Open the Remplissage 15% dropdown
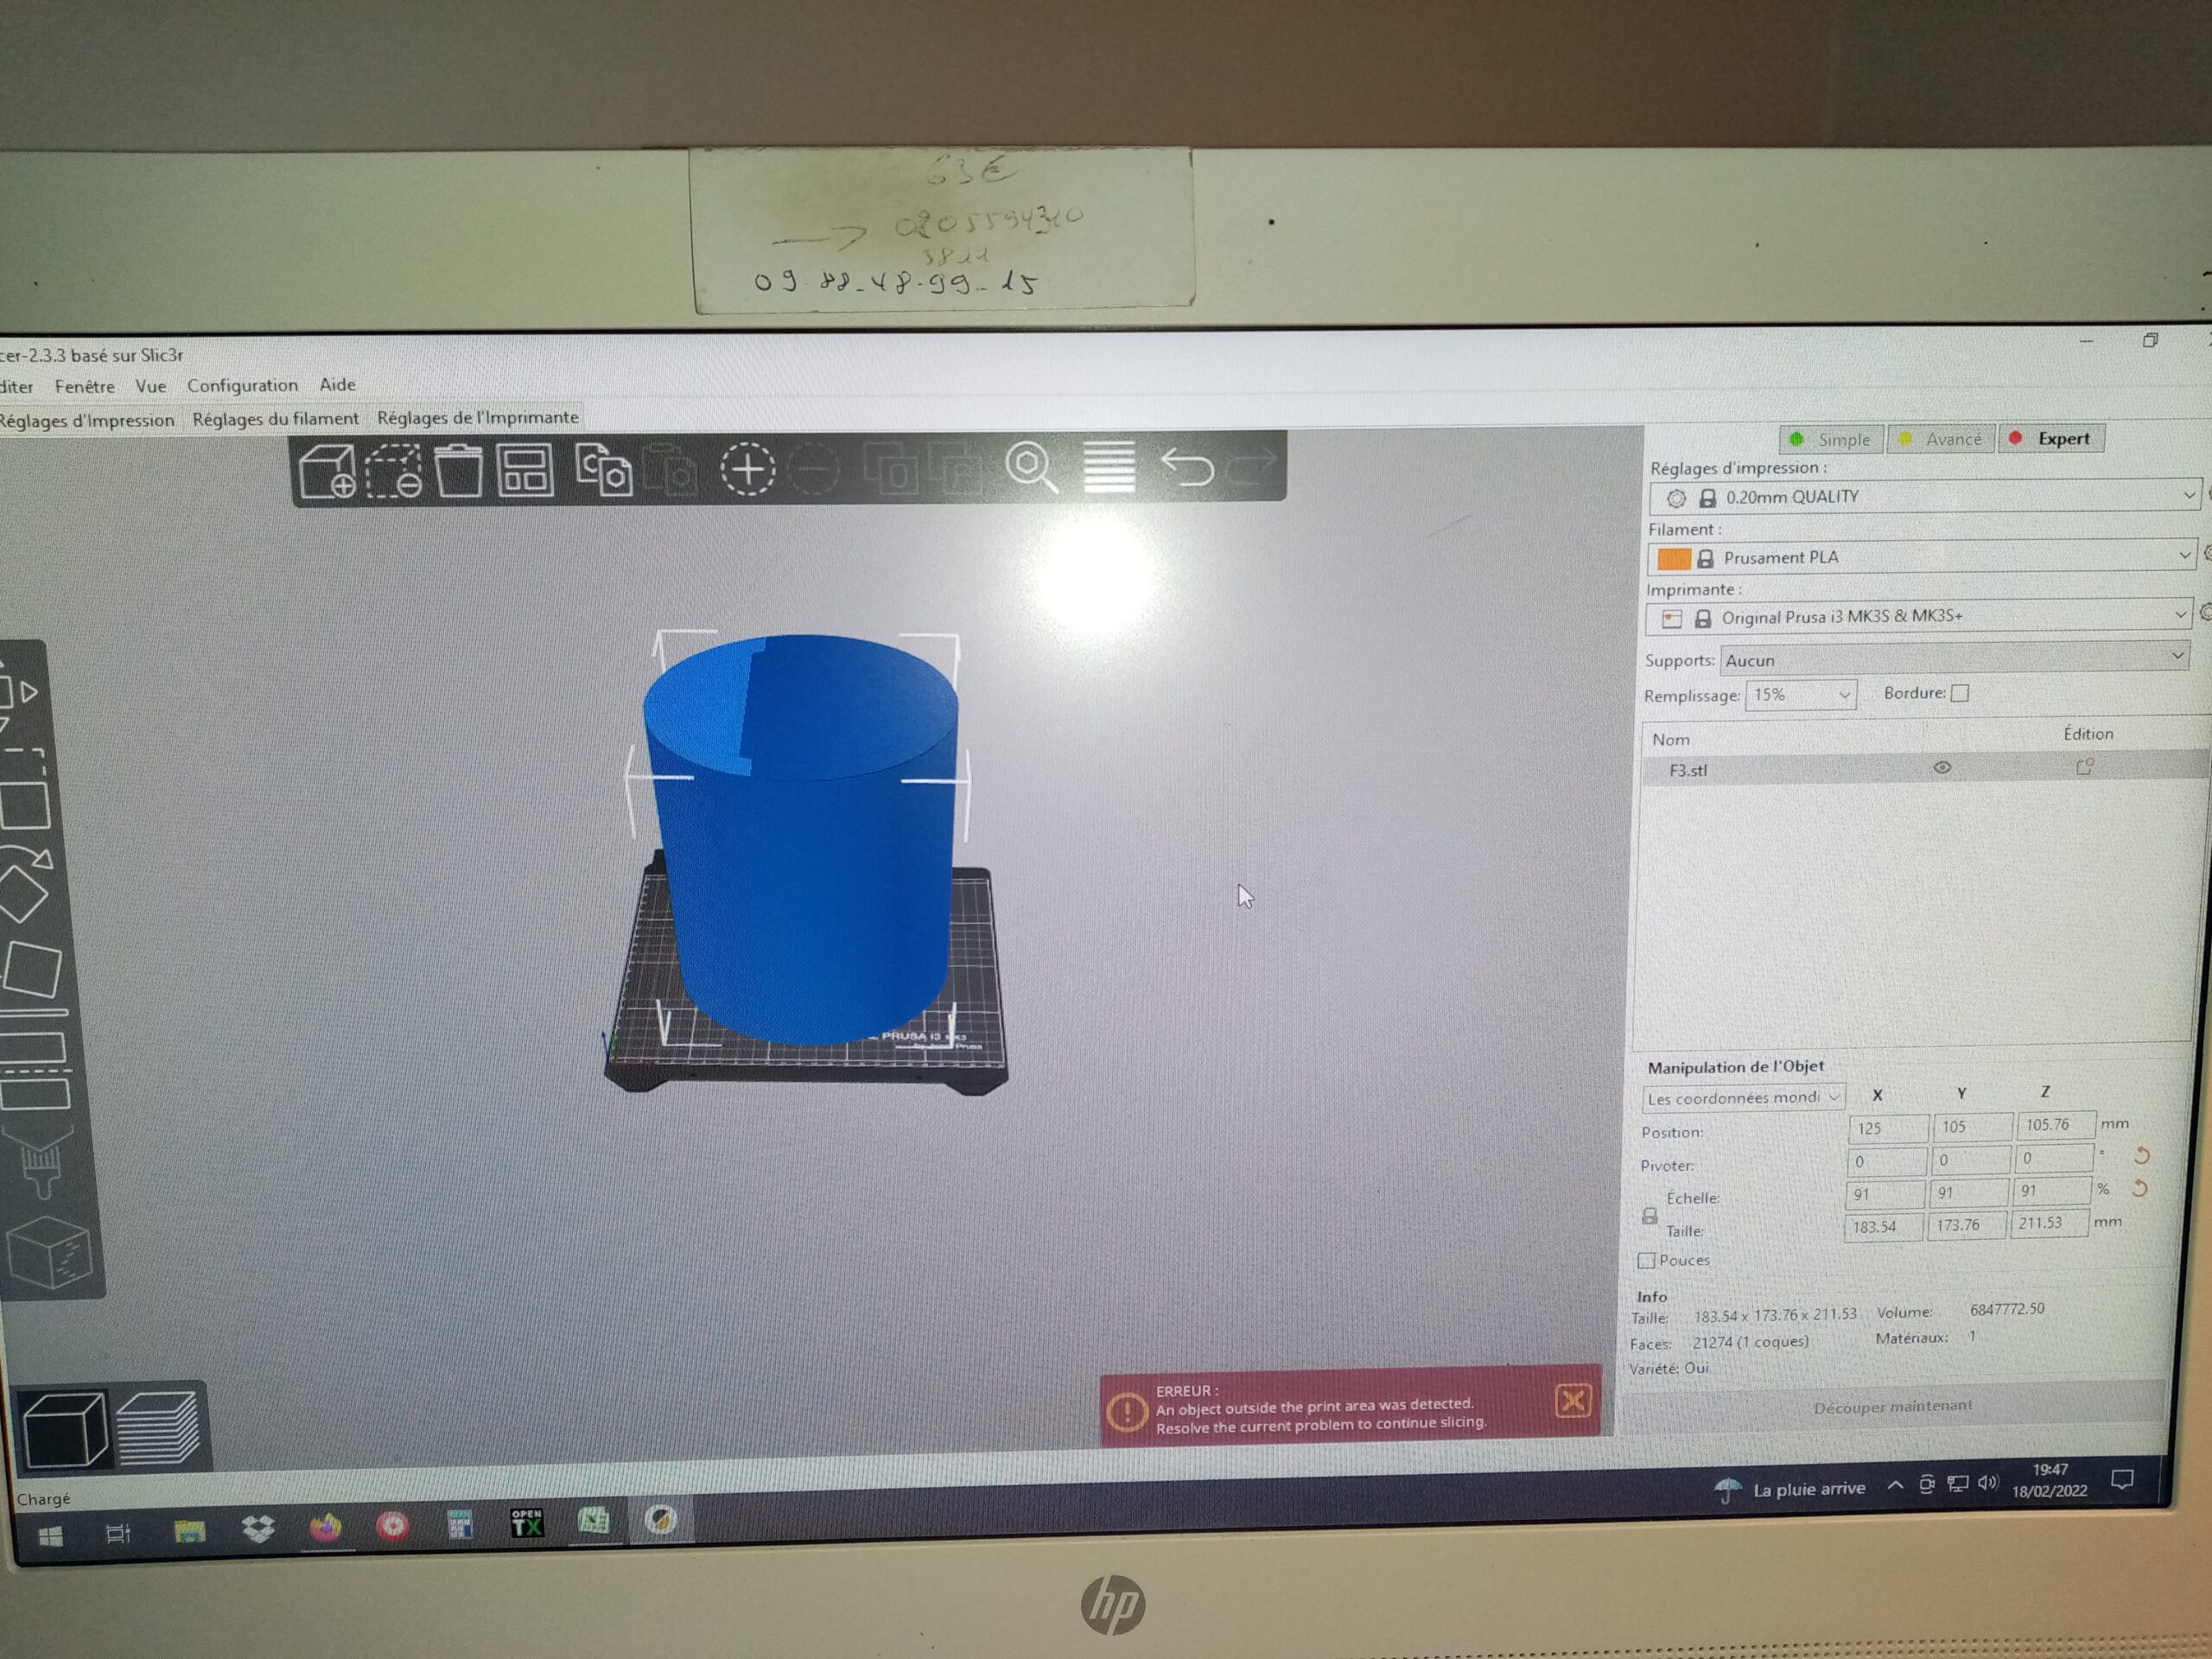Image resolution: width=2212 pixels, height=1659 pixels. (x=1801, y=695)
